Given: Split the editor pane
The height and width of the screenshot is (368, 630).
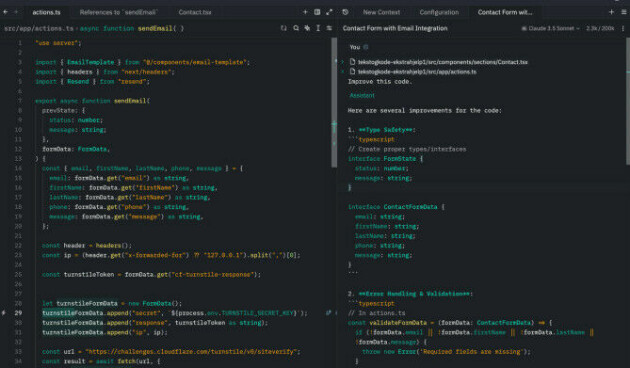Looking at the screenshot, I should [x=317, y=12].
